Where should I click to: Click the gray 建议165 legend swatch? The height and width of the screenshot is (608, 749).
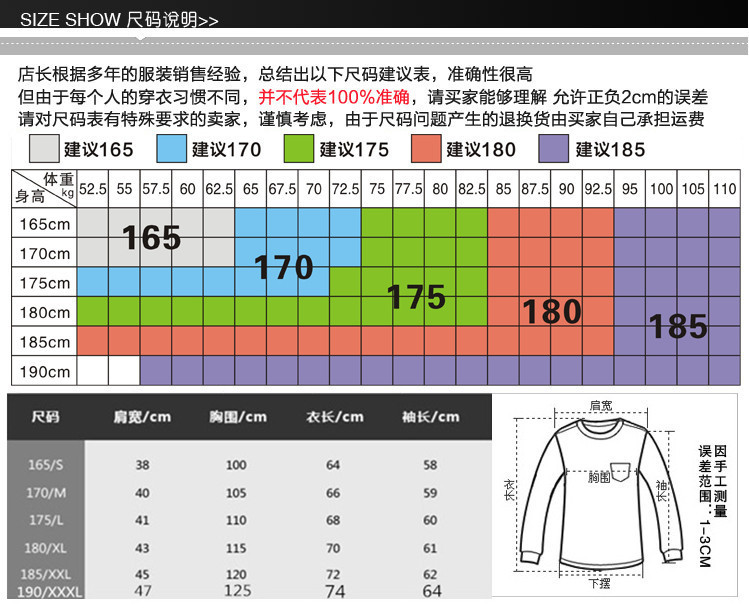point(44,149)
